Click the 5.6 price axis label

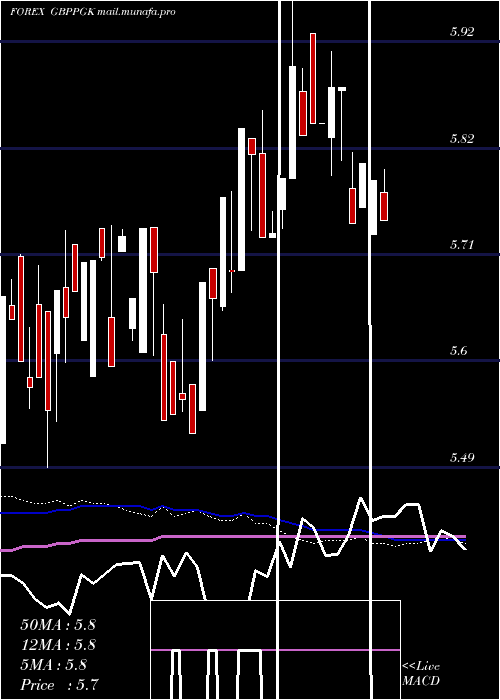459,351
